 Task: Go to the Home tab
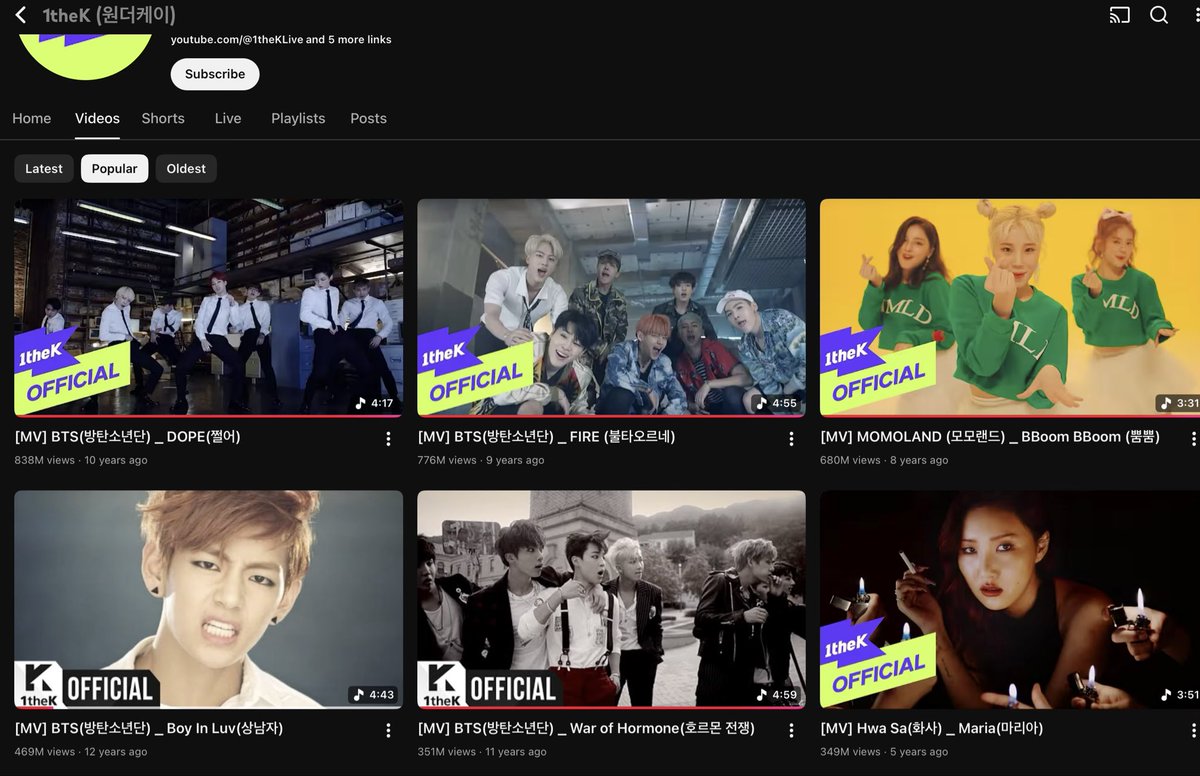click(x=32, y=118)
